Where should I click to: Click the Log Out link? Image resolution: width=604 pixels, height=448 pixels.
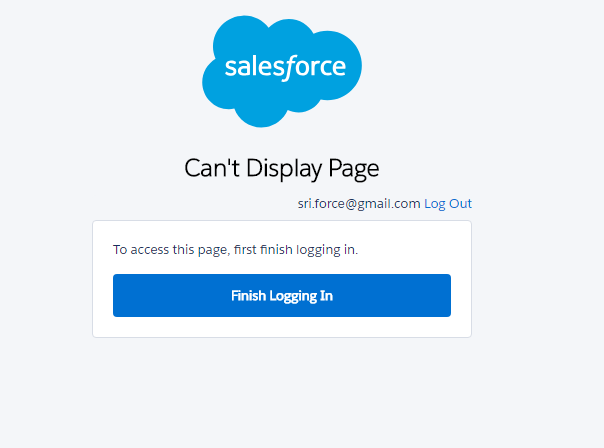point(447,203)
